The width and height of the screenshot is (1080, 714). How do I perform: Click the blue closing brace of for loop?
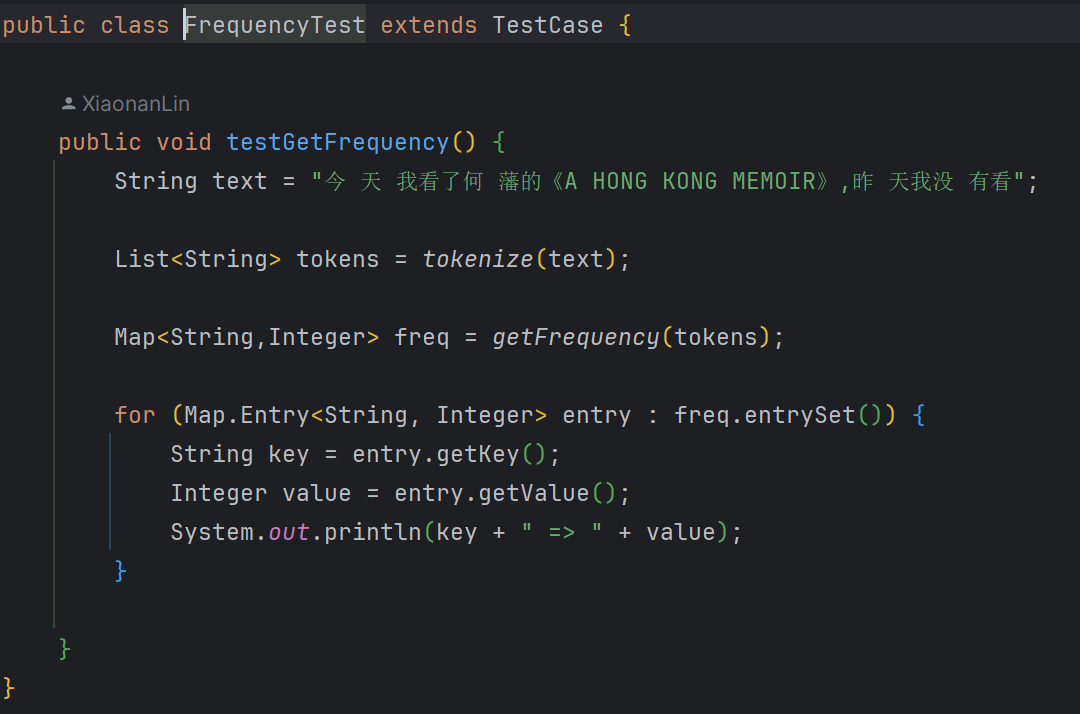121,571
